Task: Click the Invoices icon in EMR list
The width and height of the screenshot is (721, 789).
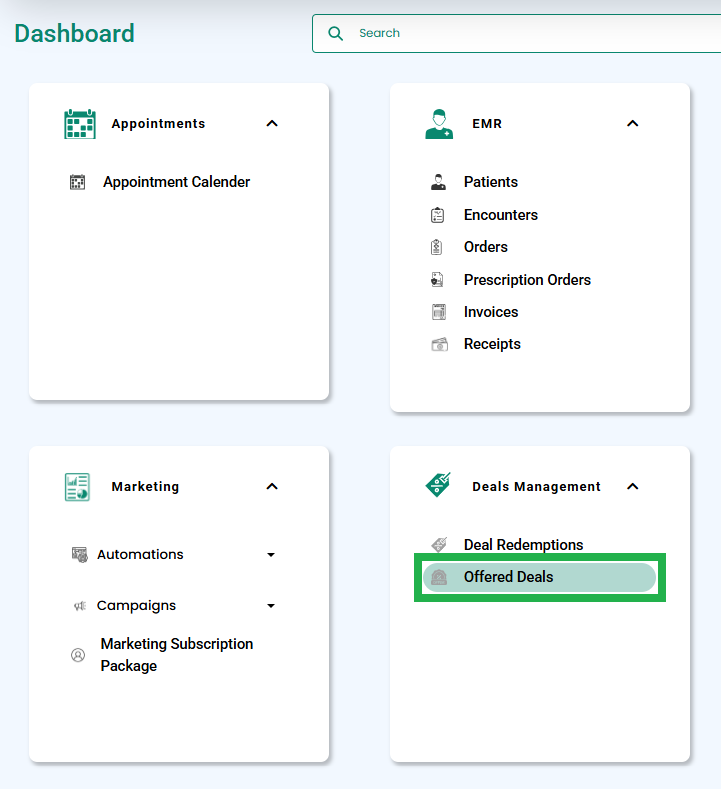Action: 439,312
